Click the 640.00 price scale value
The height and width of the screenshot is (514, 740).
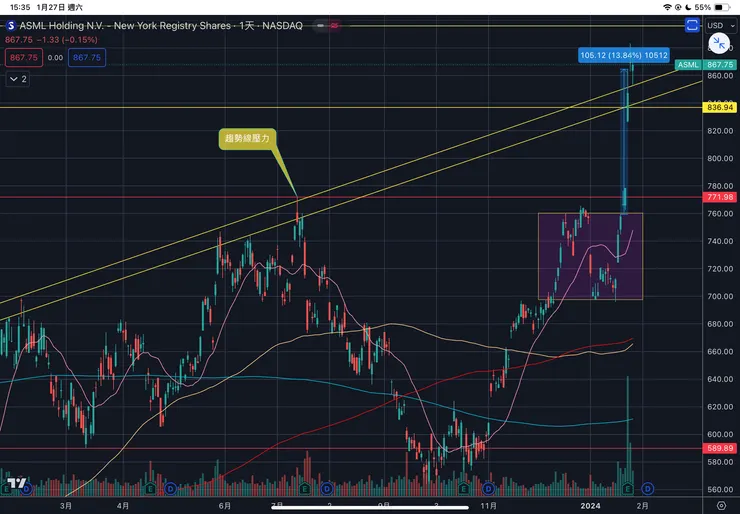(x=720, y=379)
